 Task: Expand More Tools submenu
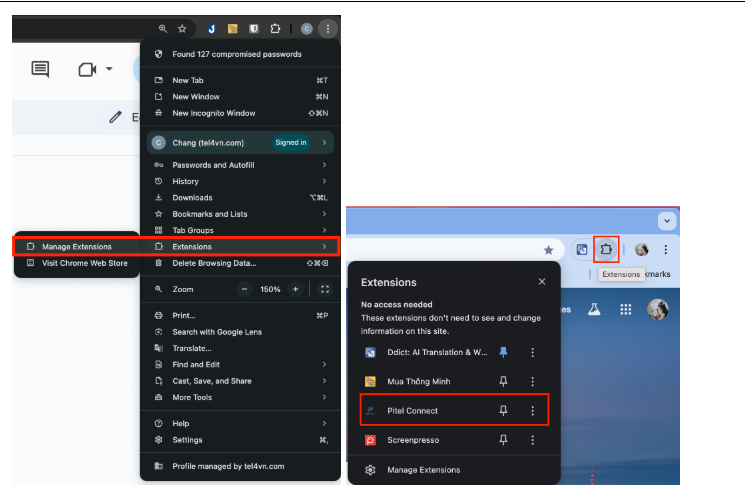point(240,397)
